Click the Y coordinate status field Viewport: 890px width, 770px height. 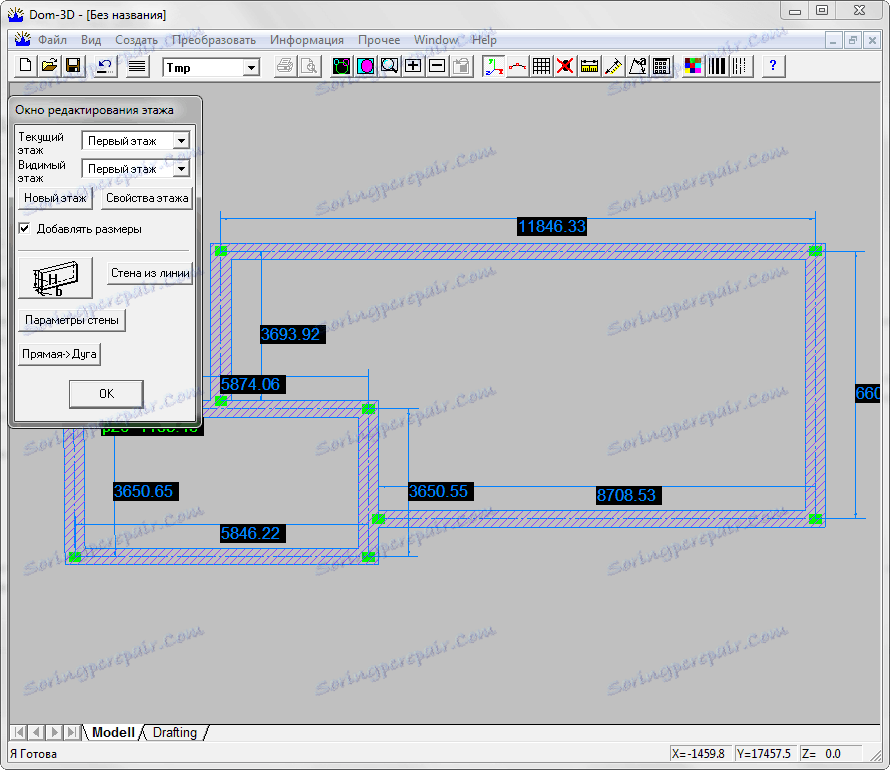pyautogui.click(x=765, y=754)
